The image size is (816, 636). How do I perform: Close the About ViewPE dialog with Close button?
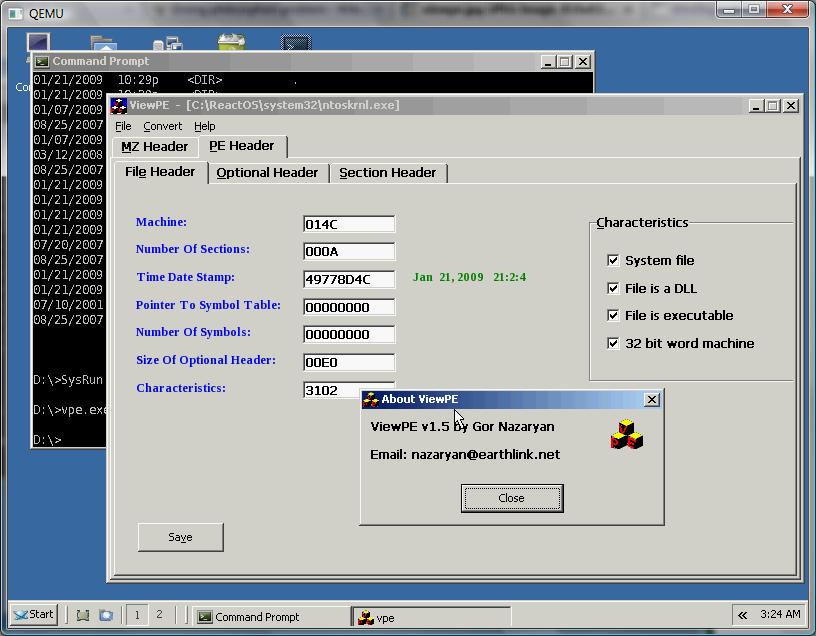pos(512,498)
